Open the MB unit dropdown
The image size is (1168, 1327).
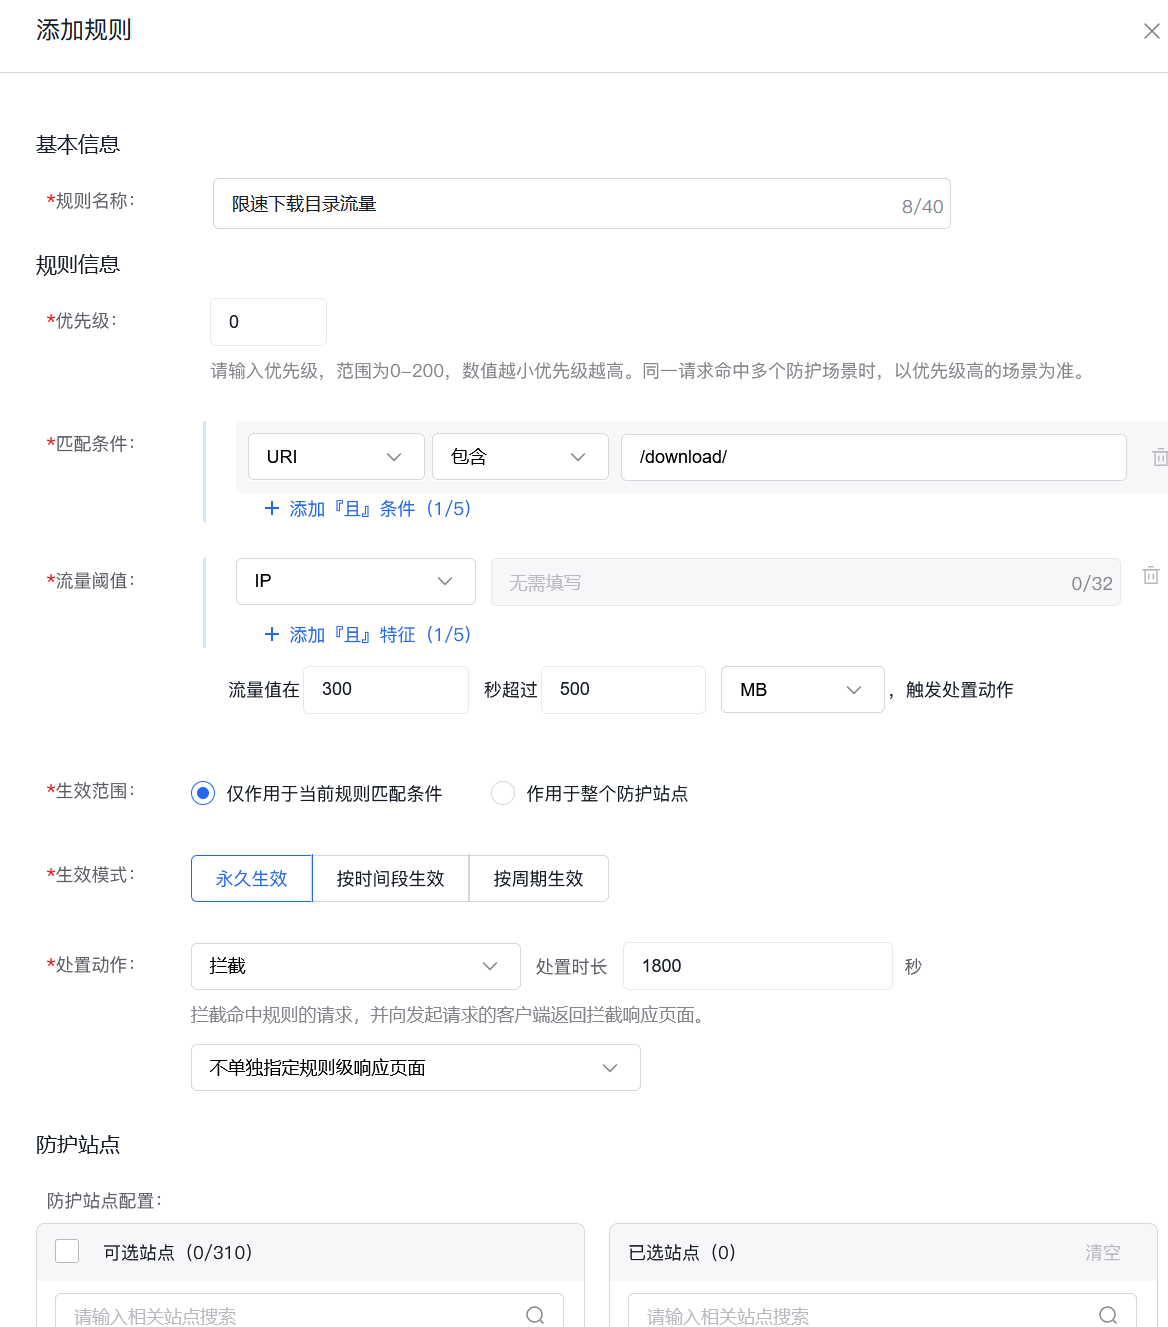coord(803,689)
